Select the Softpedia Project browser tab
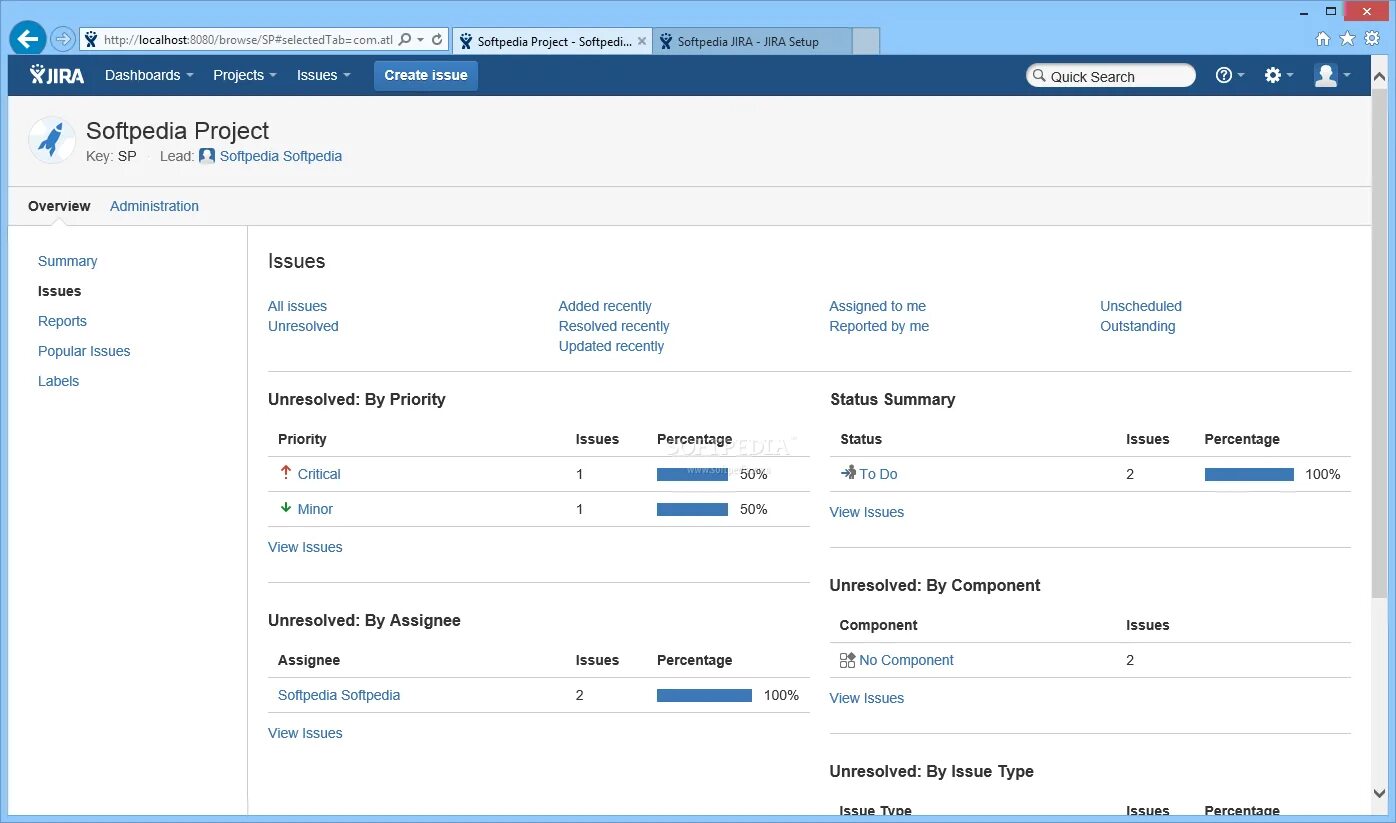This screenshot has width=1396, height=823. click(552, 41)
